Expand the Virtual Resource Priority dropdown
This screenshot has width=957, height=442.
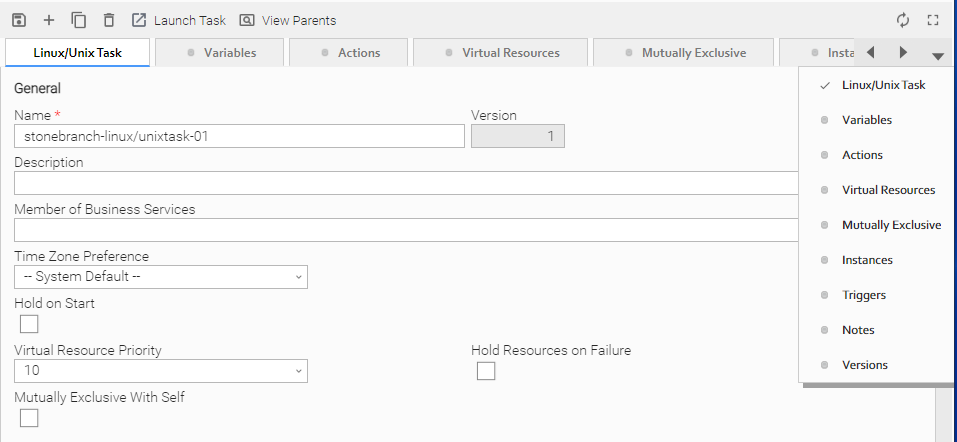click(161, 371)
